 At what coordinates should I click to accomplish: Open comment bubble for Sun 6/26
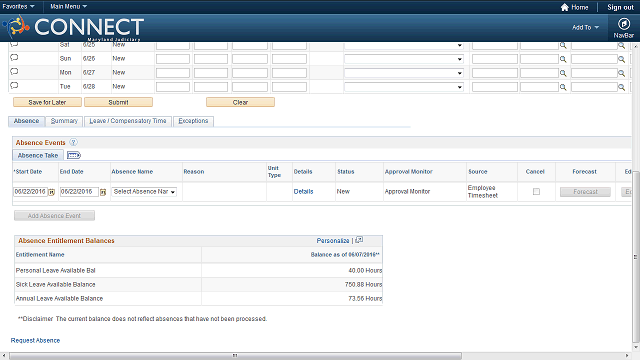[14, 58]
